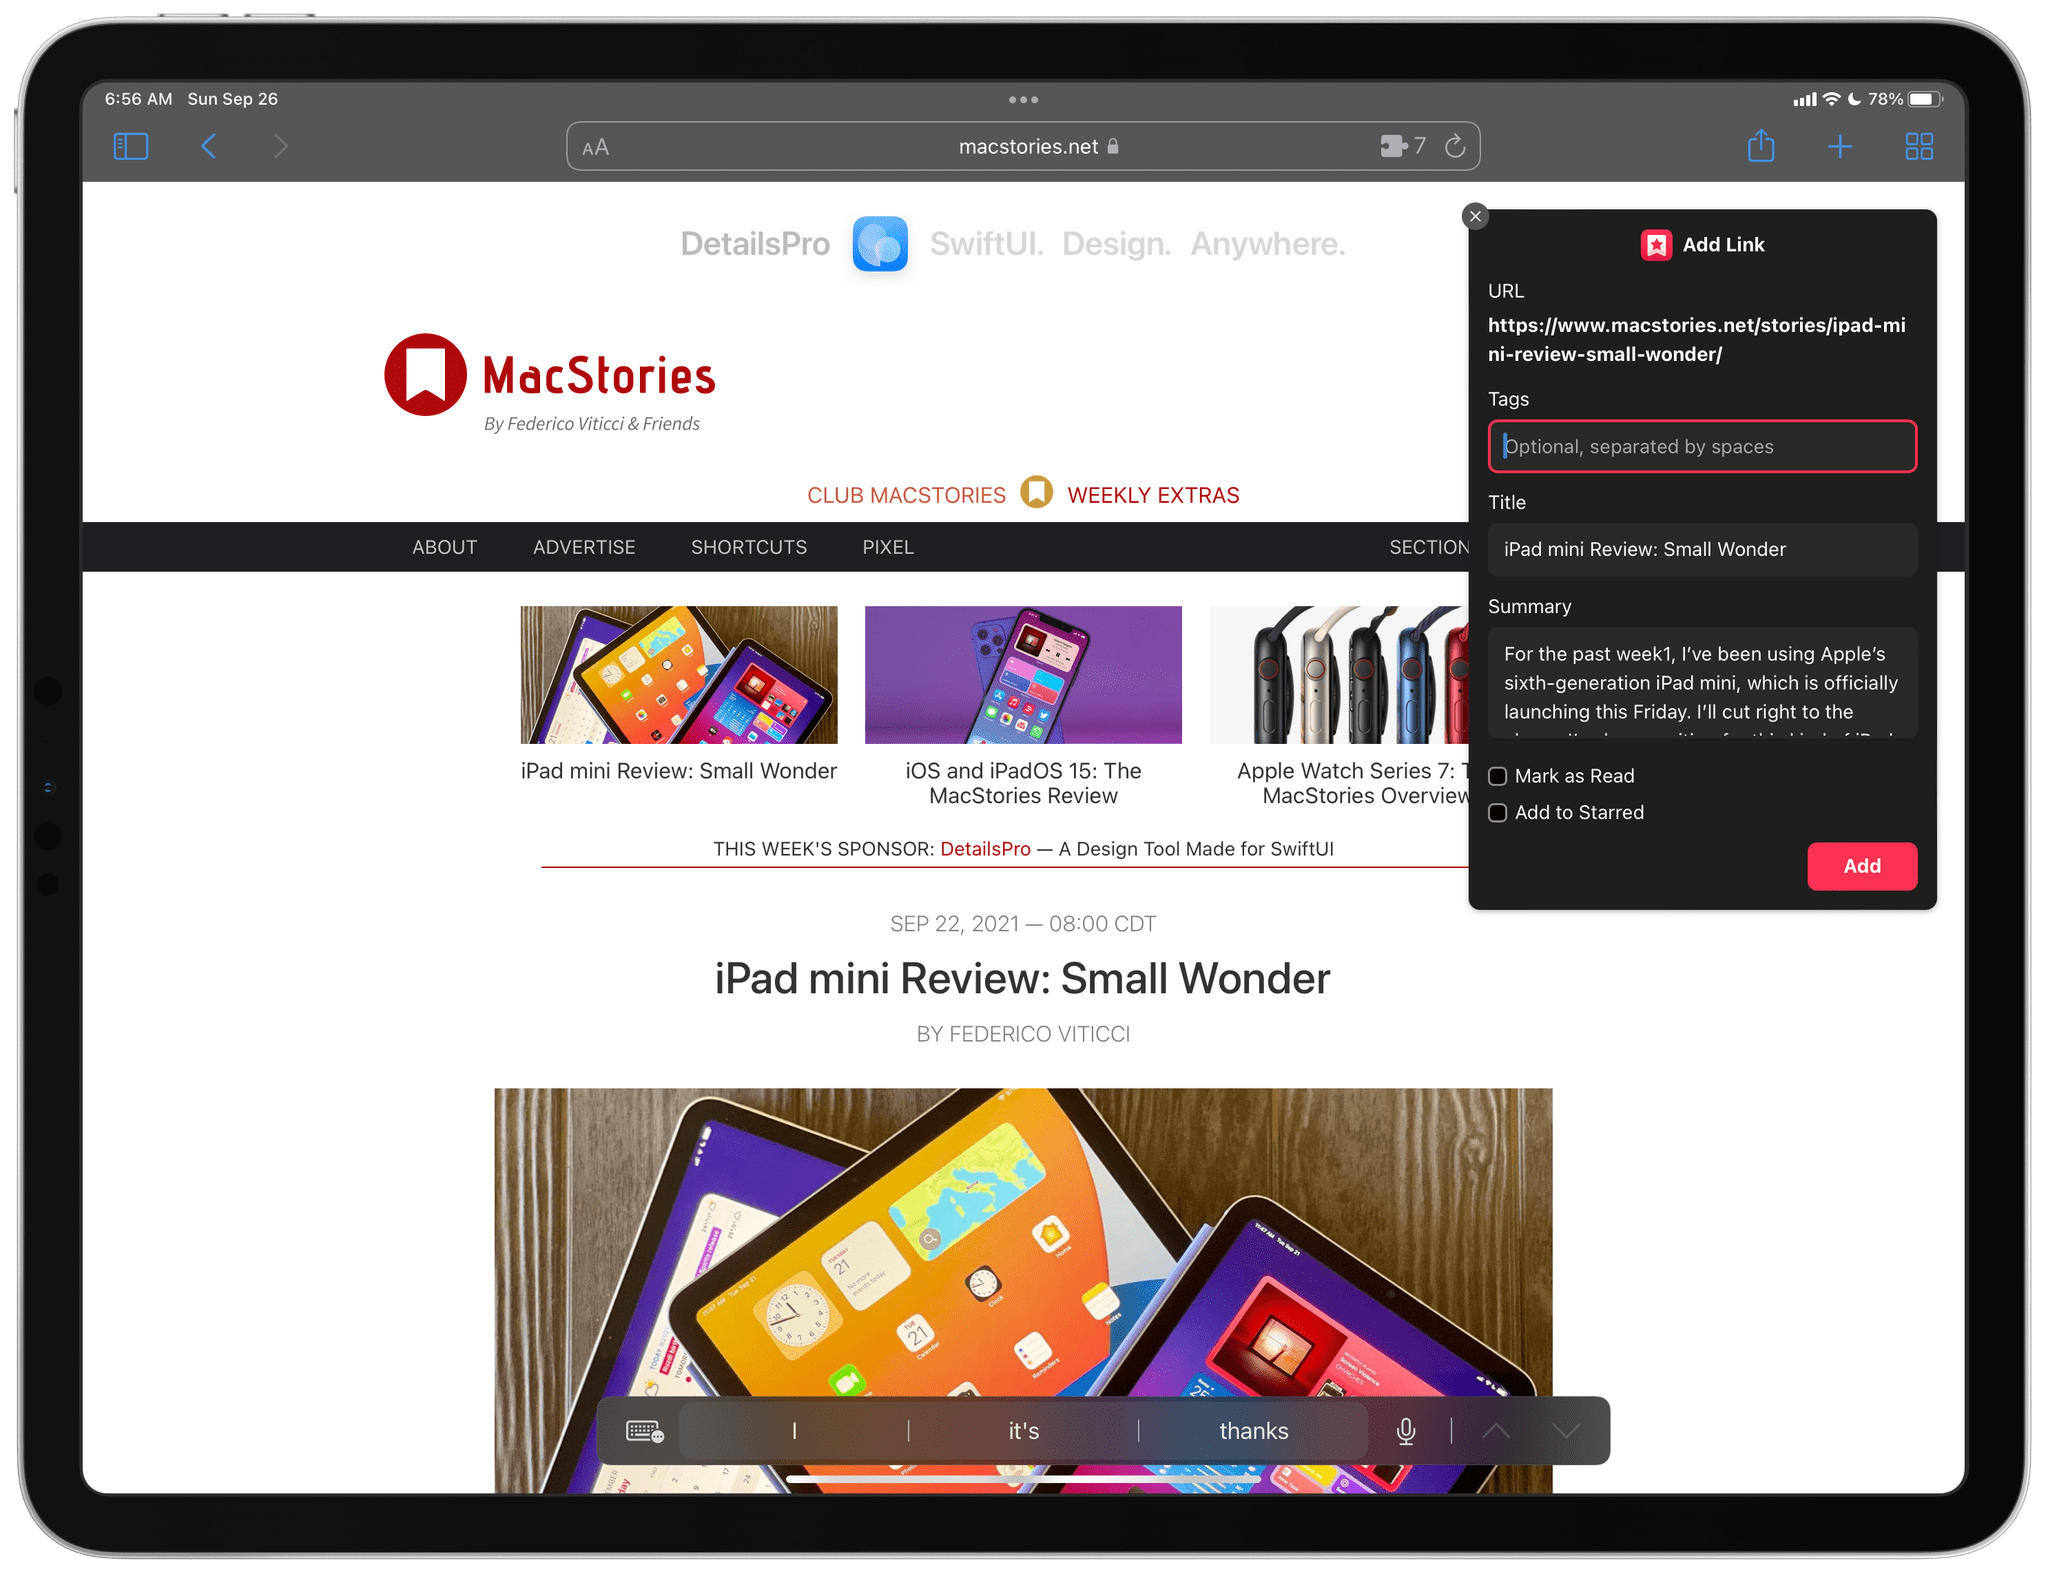Image resolution: width=2048 pixels, height=1576 pixels.
Task: Click the close X button on Add Link panel
Action: [1477, 217]
